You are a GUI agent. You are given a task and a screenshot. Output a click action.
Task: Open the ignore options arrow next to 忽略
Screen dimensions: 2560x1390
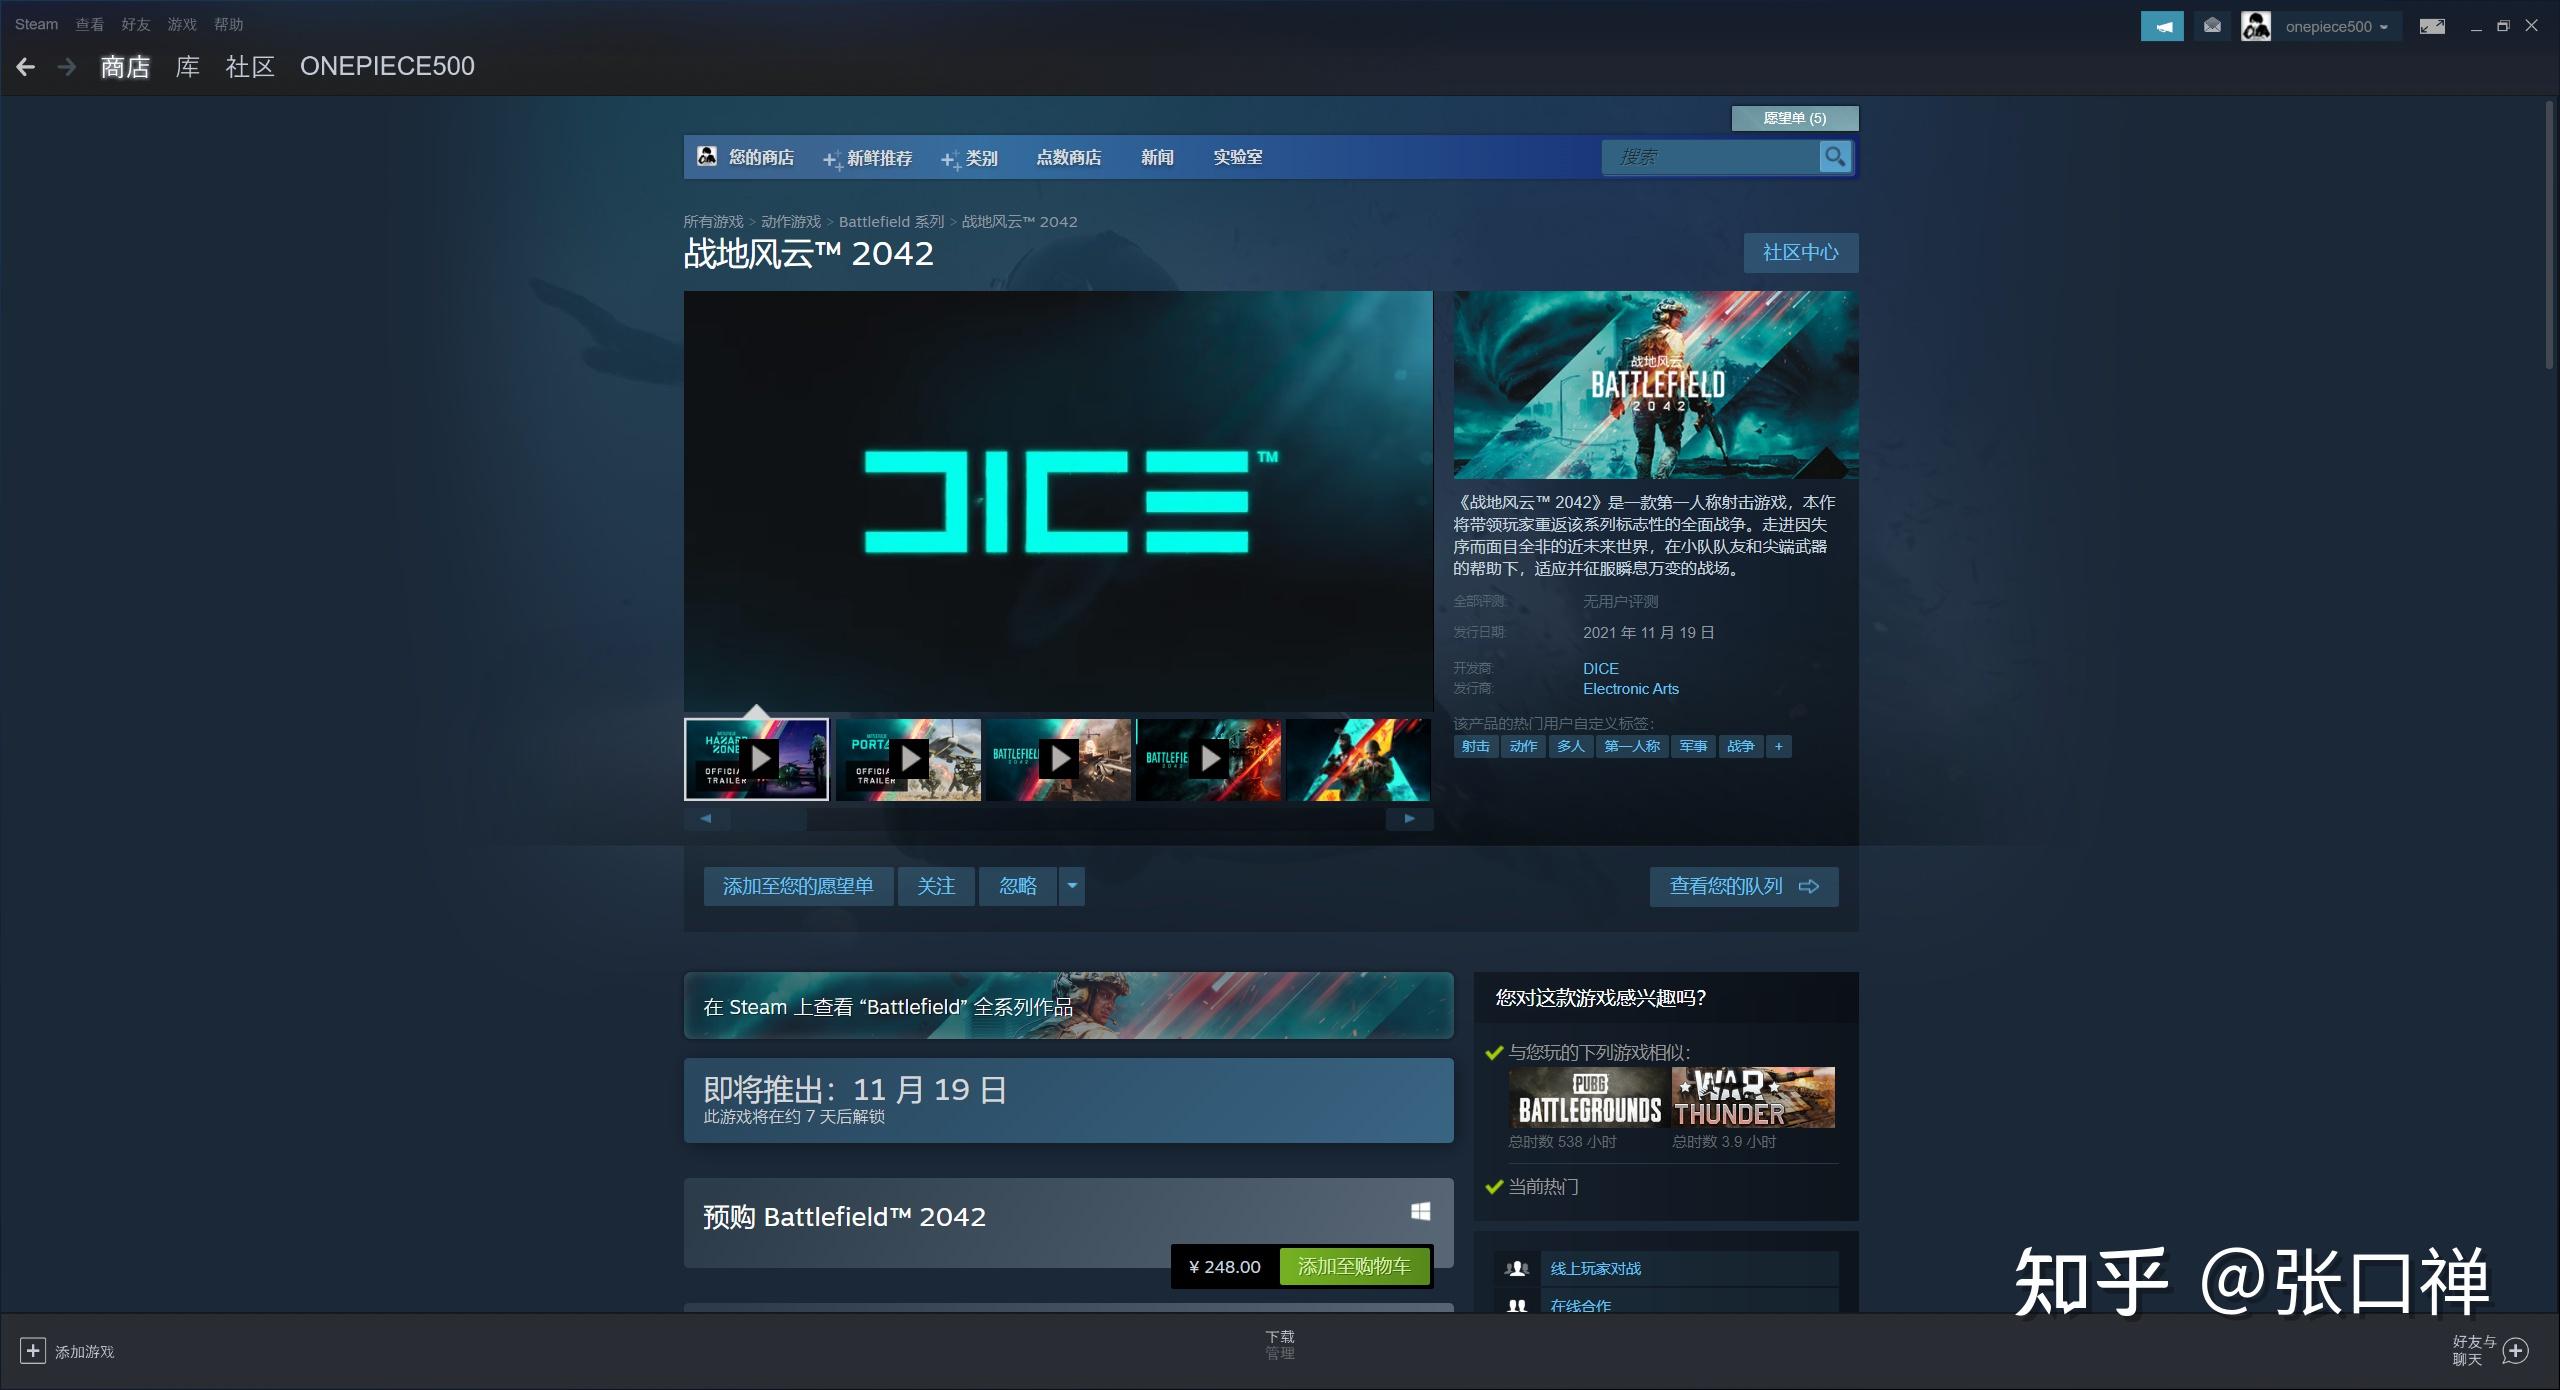(1071, 886)
